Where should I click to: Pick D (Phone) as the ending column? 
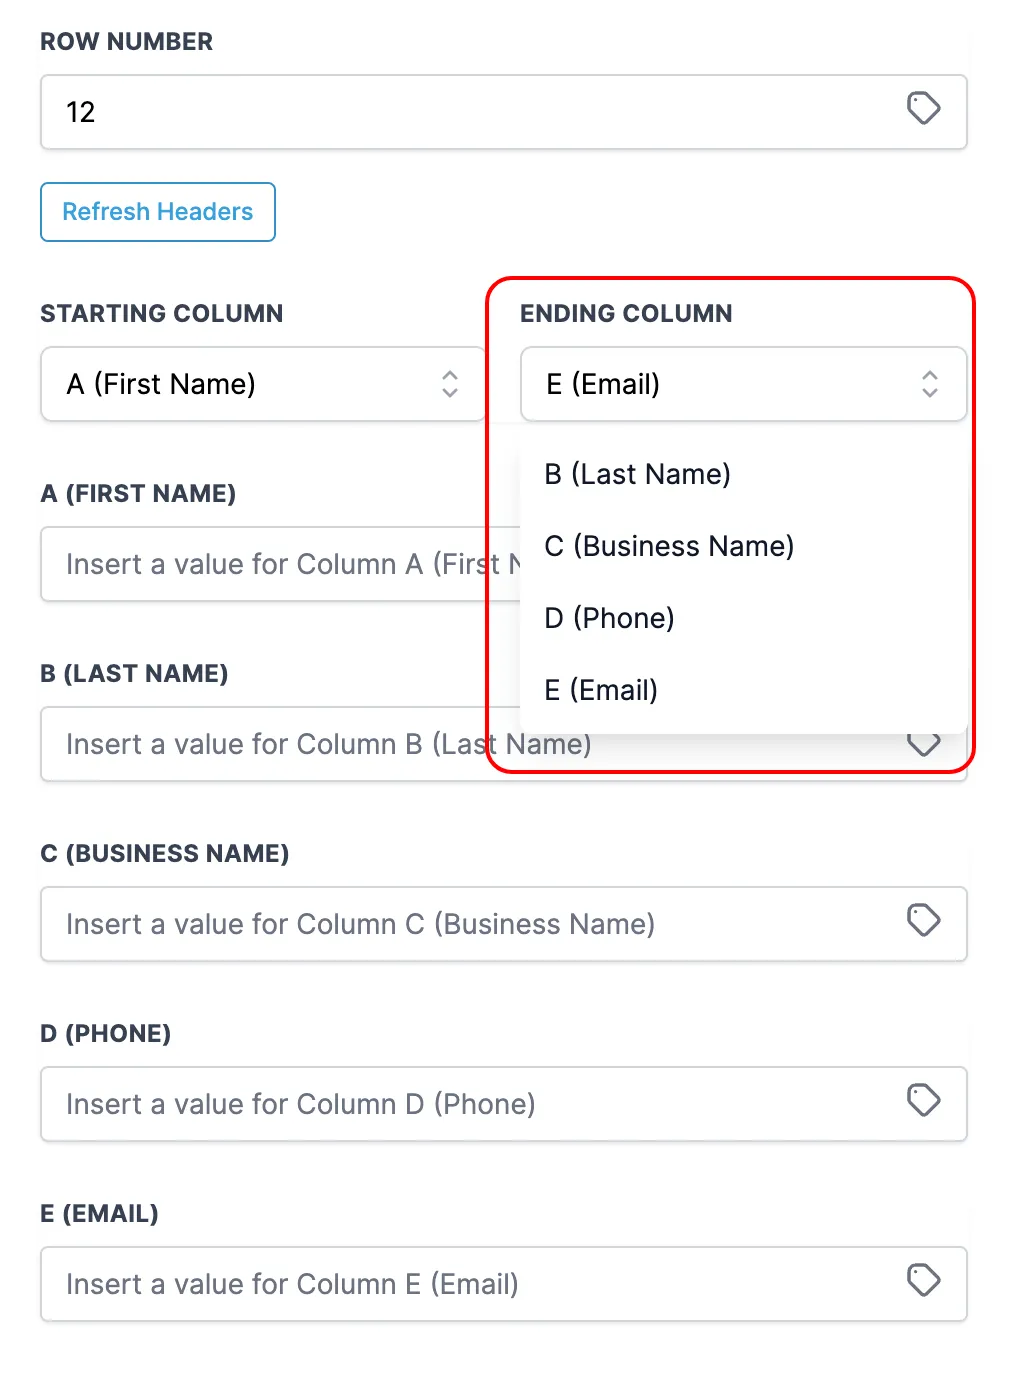pos(610,618)
